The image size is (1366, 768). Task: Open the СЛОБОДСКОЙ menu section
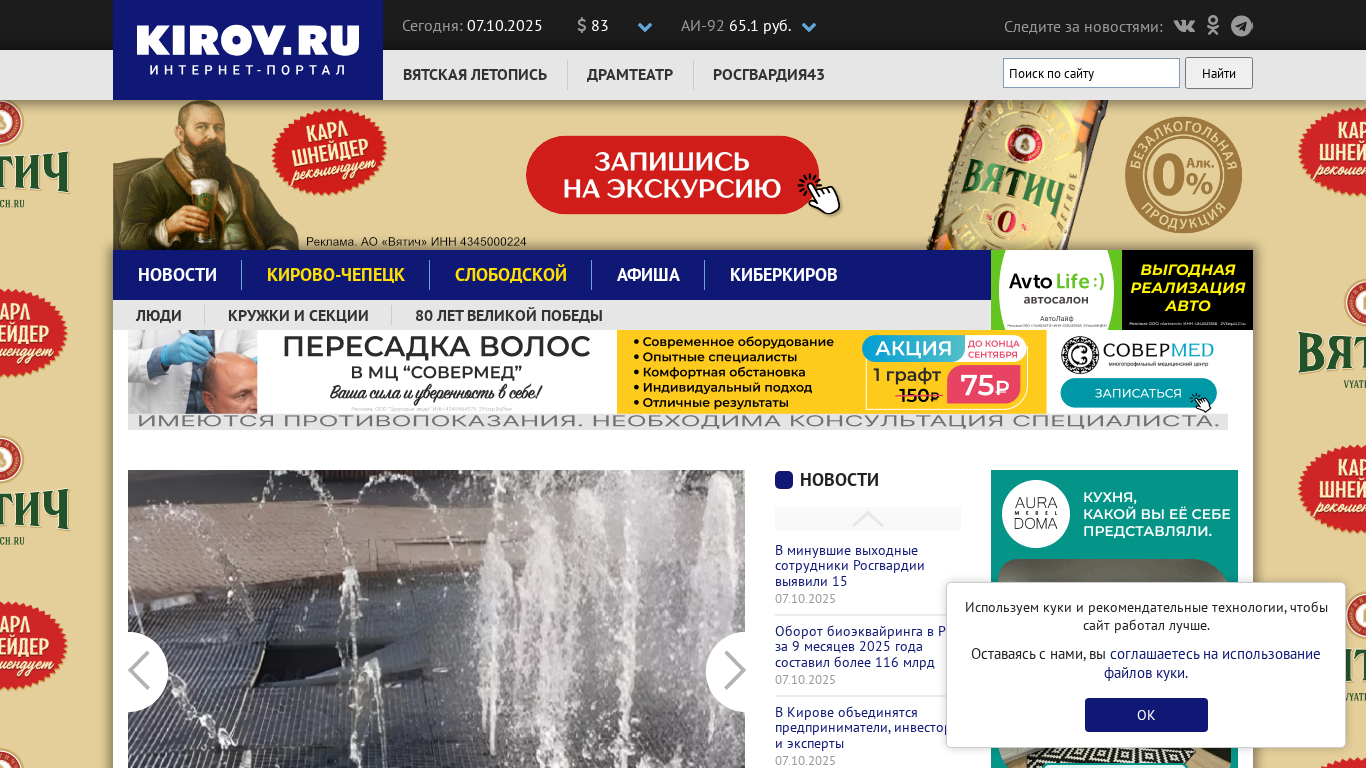click(x=511, y=275)
